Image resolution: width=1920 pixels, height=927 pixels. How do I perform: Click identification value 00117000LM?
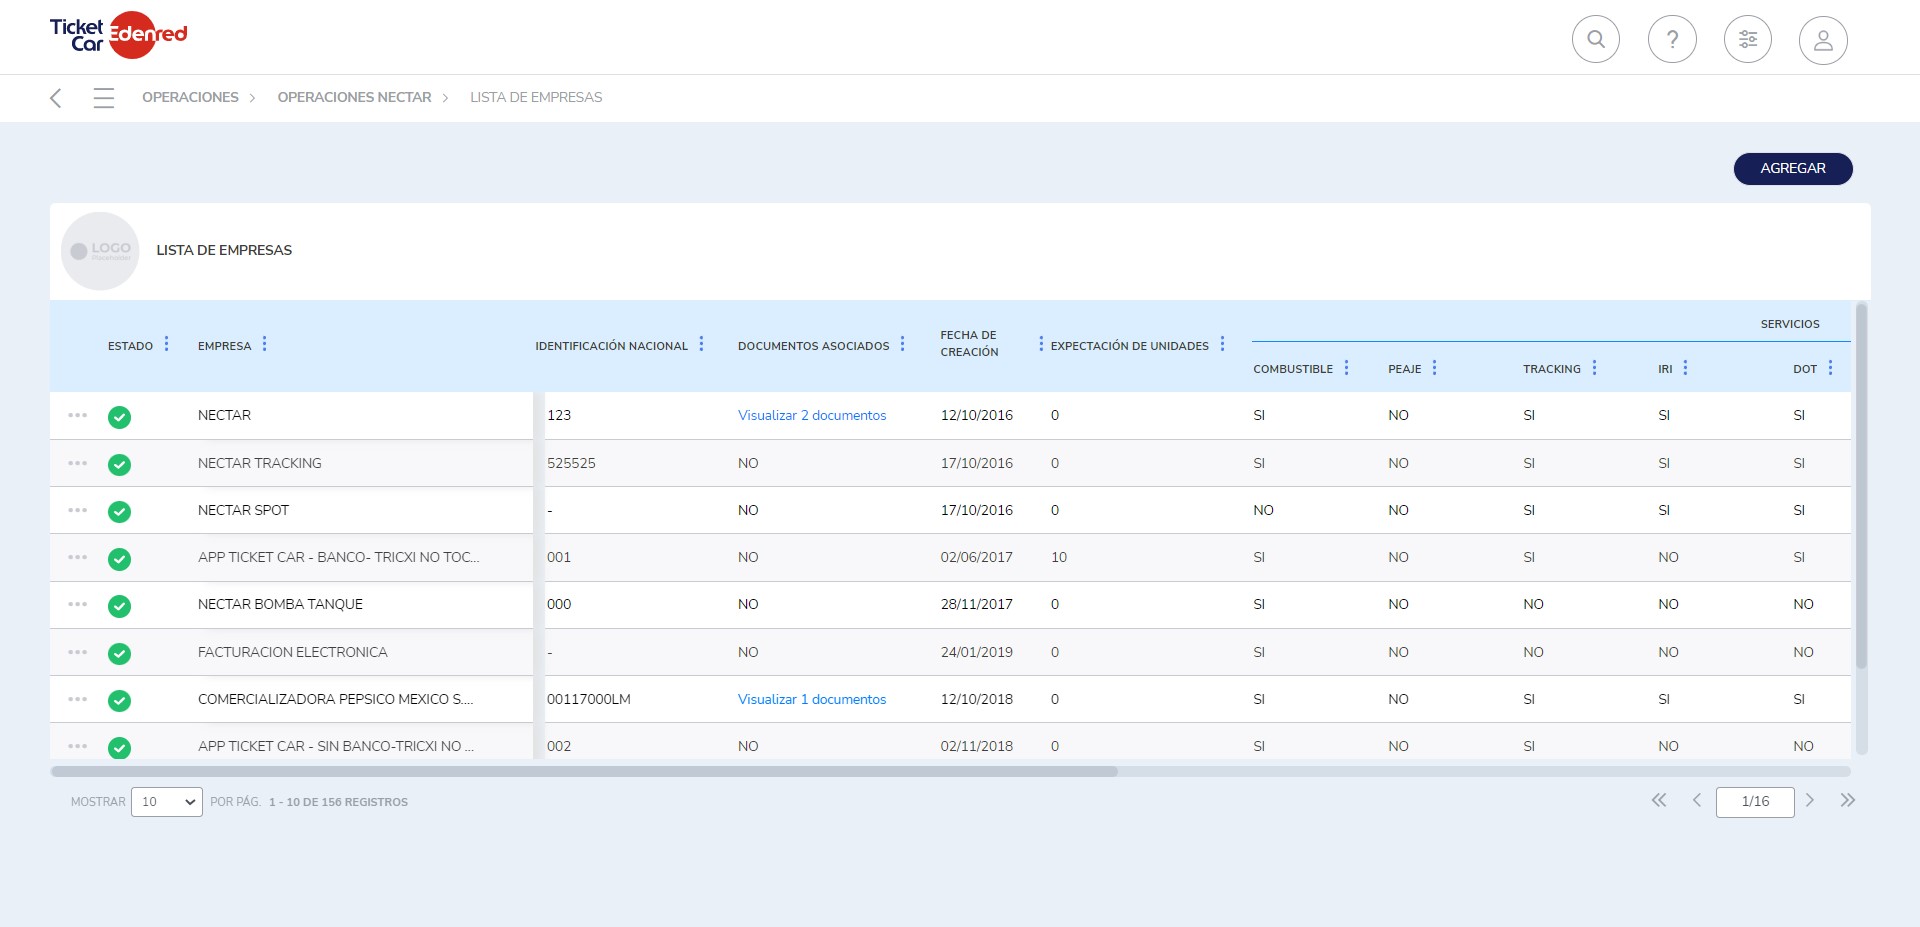tap(589, 699)
